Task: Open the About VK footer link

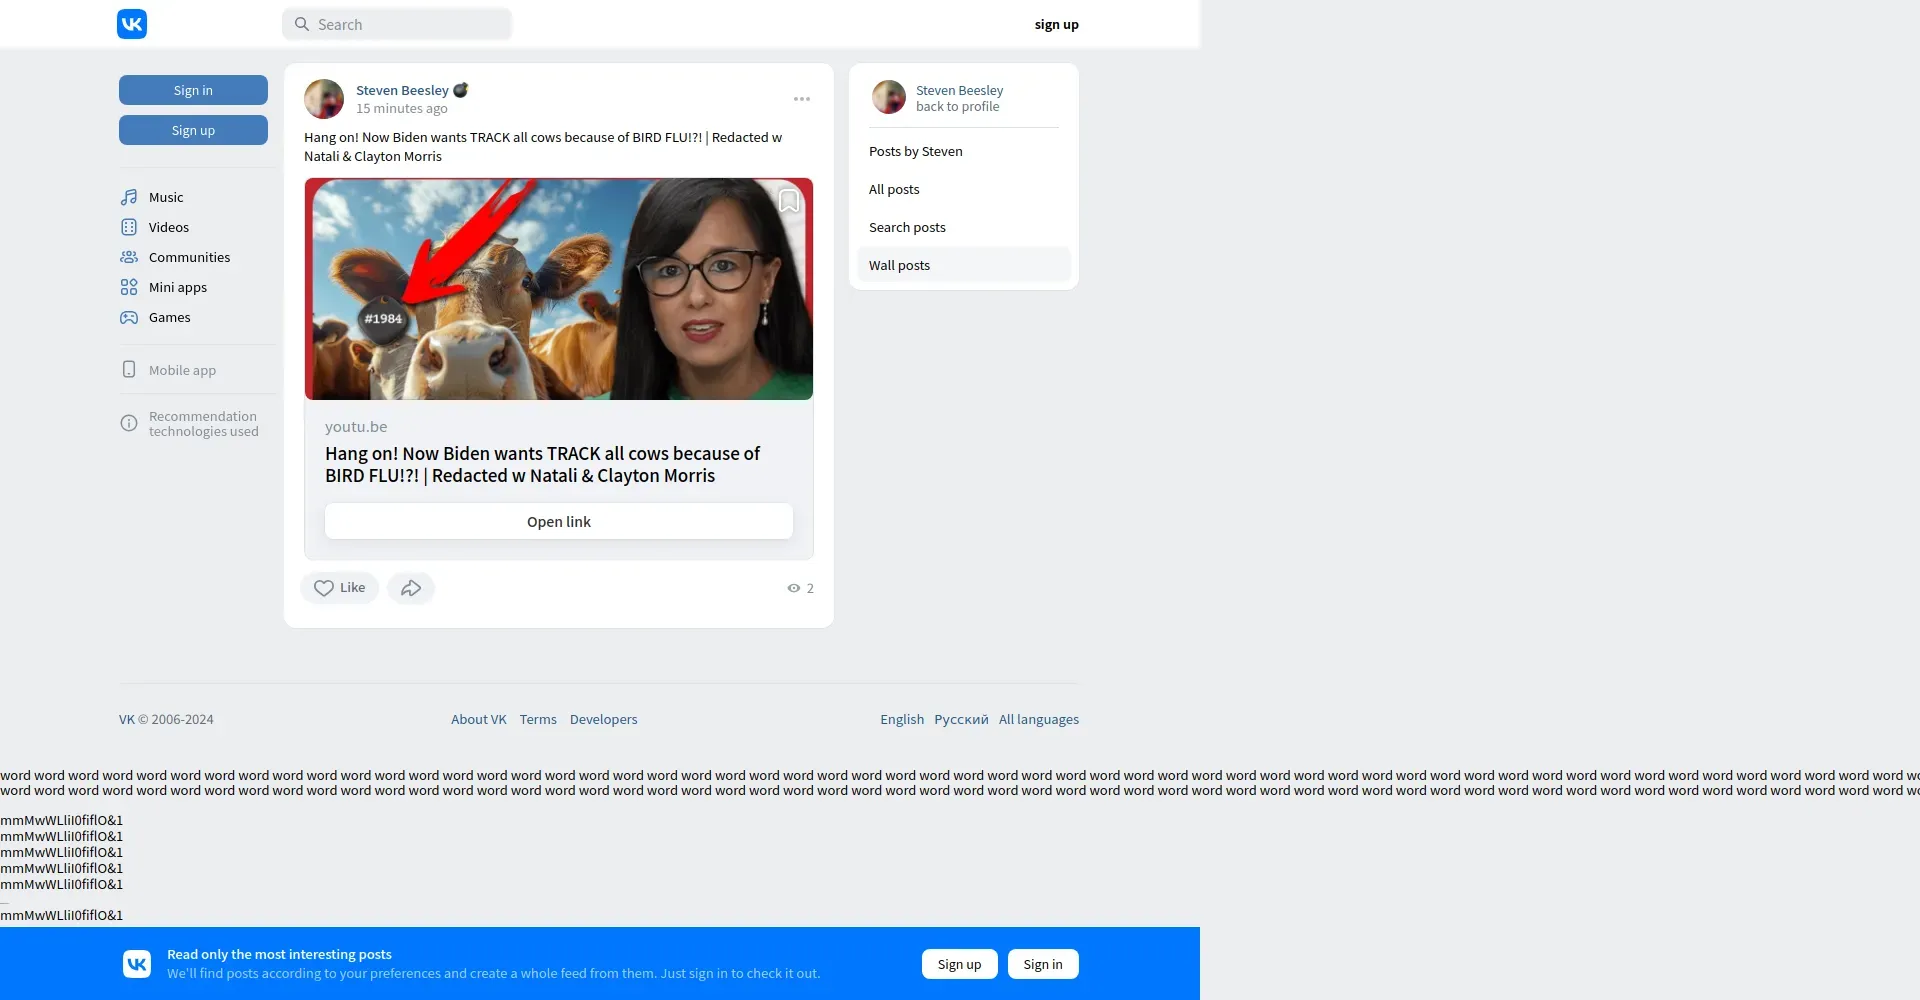Action: point(479,719)
